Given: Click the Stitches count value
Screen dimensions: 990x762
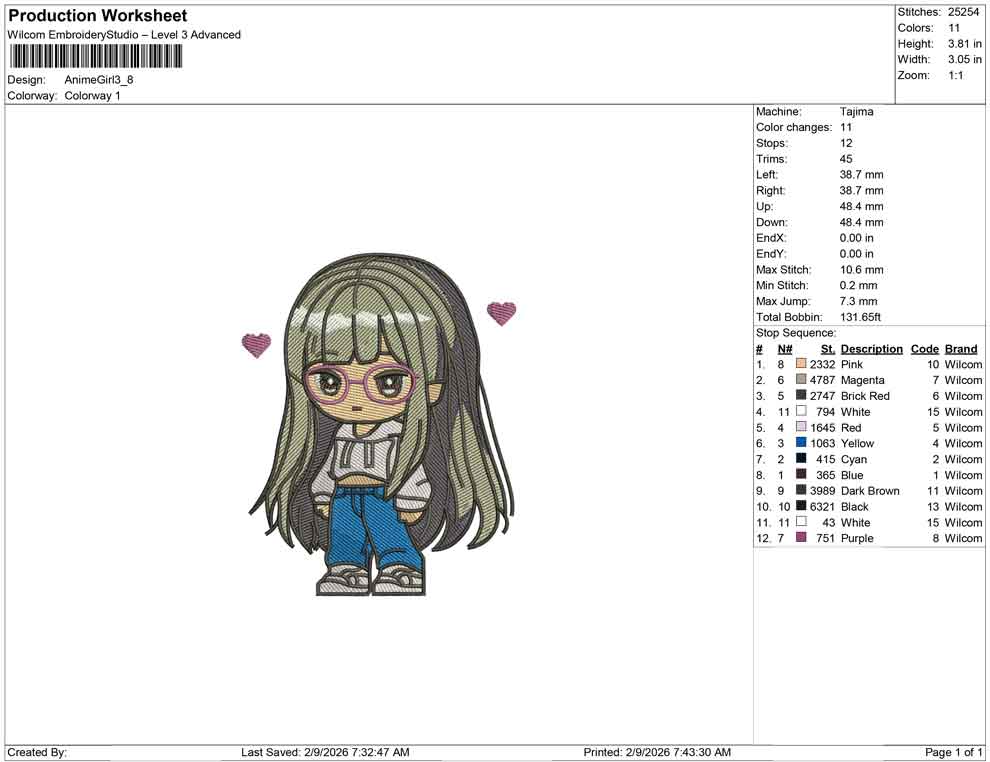Looking at the screenshot, I should [964, 12].
